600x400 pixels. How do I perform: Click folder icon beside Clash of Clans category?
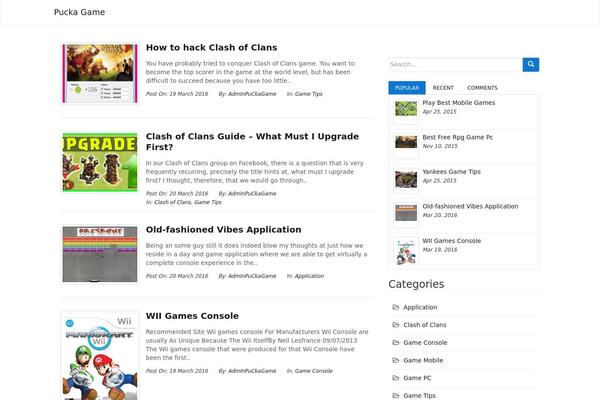pos(396,325)
